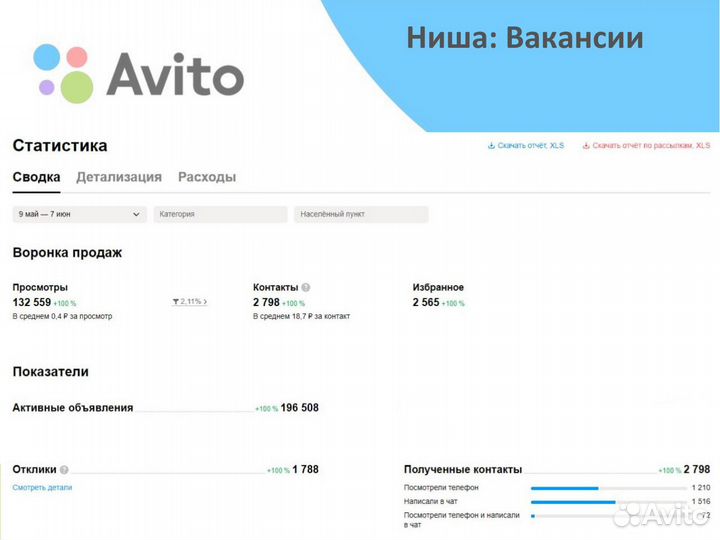Click the Отклики value 1 788
Screen dimensions: 720x540
(305, 469)
